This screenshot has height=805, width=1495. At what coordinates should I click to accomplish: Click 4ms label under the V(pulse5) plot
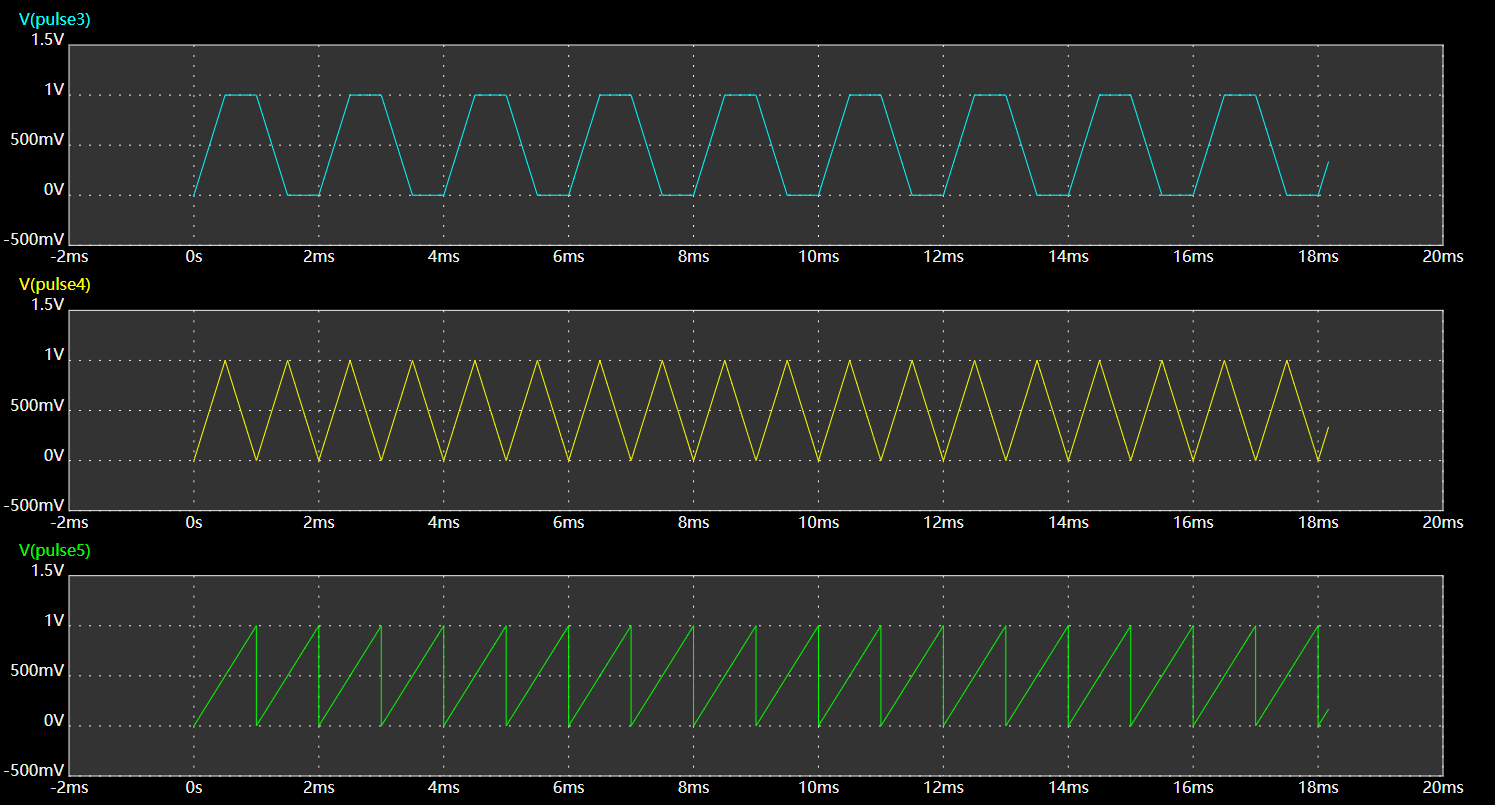(443, 787)
